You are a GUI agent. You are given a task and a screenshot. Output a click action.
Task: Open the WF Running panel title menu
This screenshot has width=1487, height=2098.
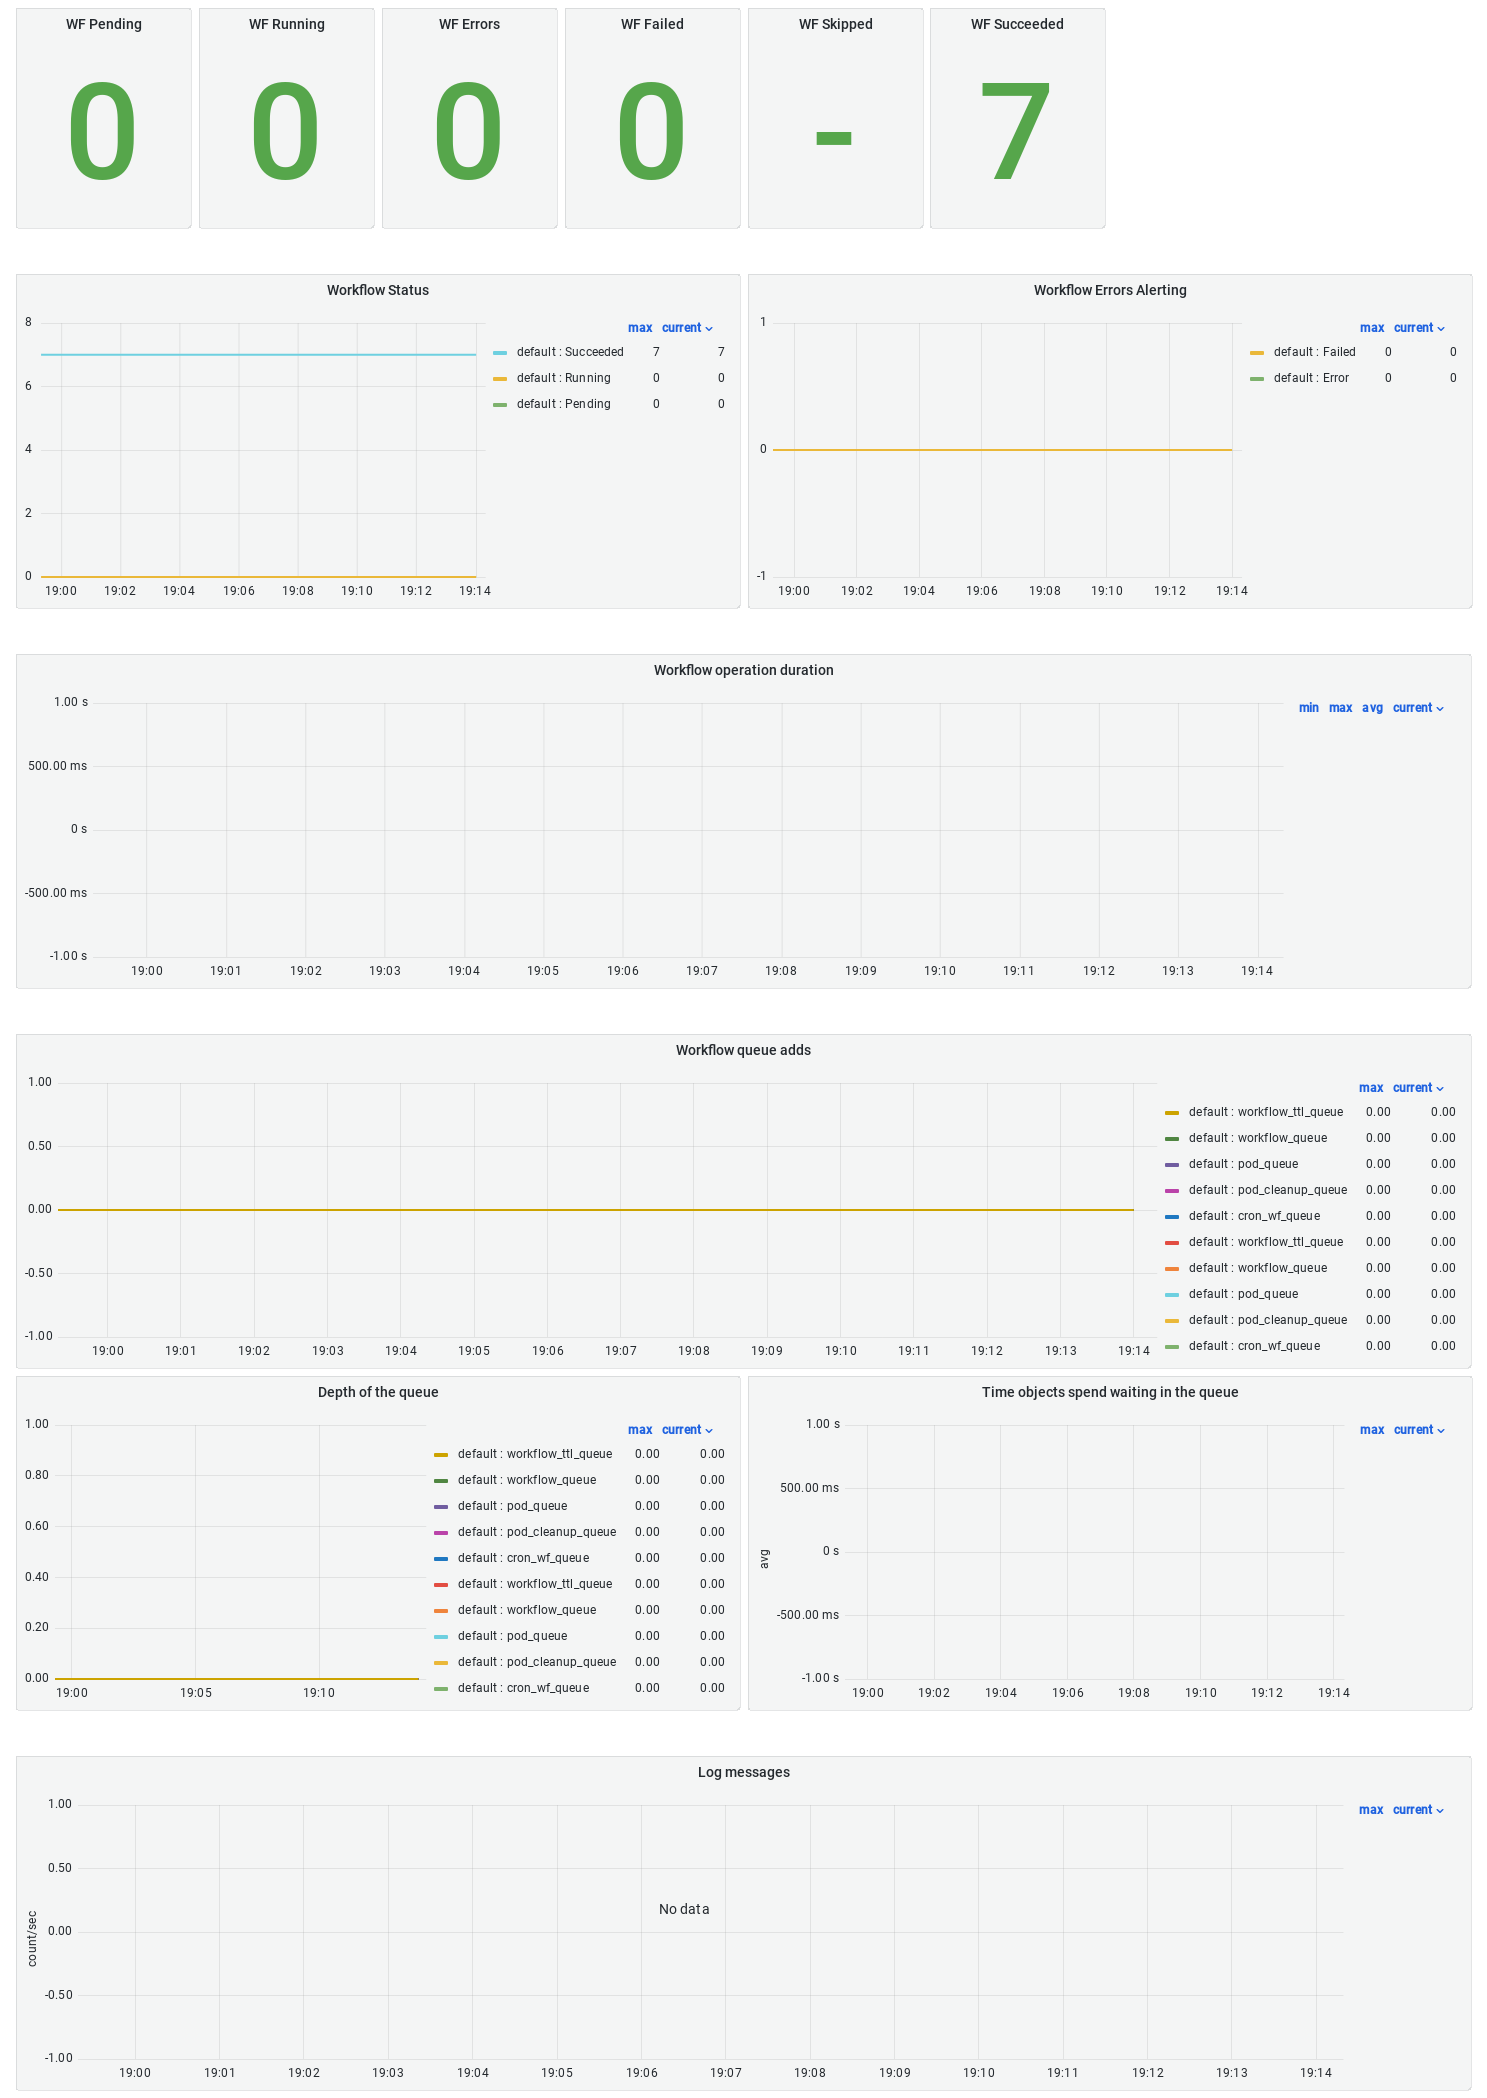(287, 24)
